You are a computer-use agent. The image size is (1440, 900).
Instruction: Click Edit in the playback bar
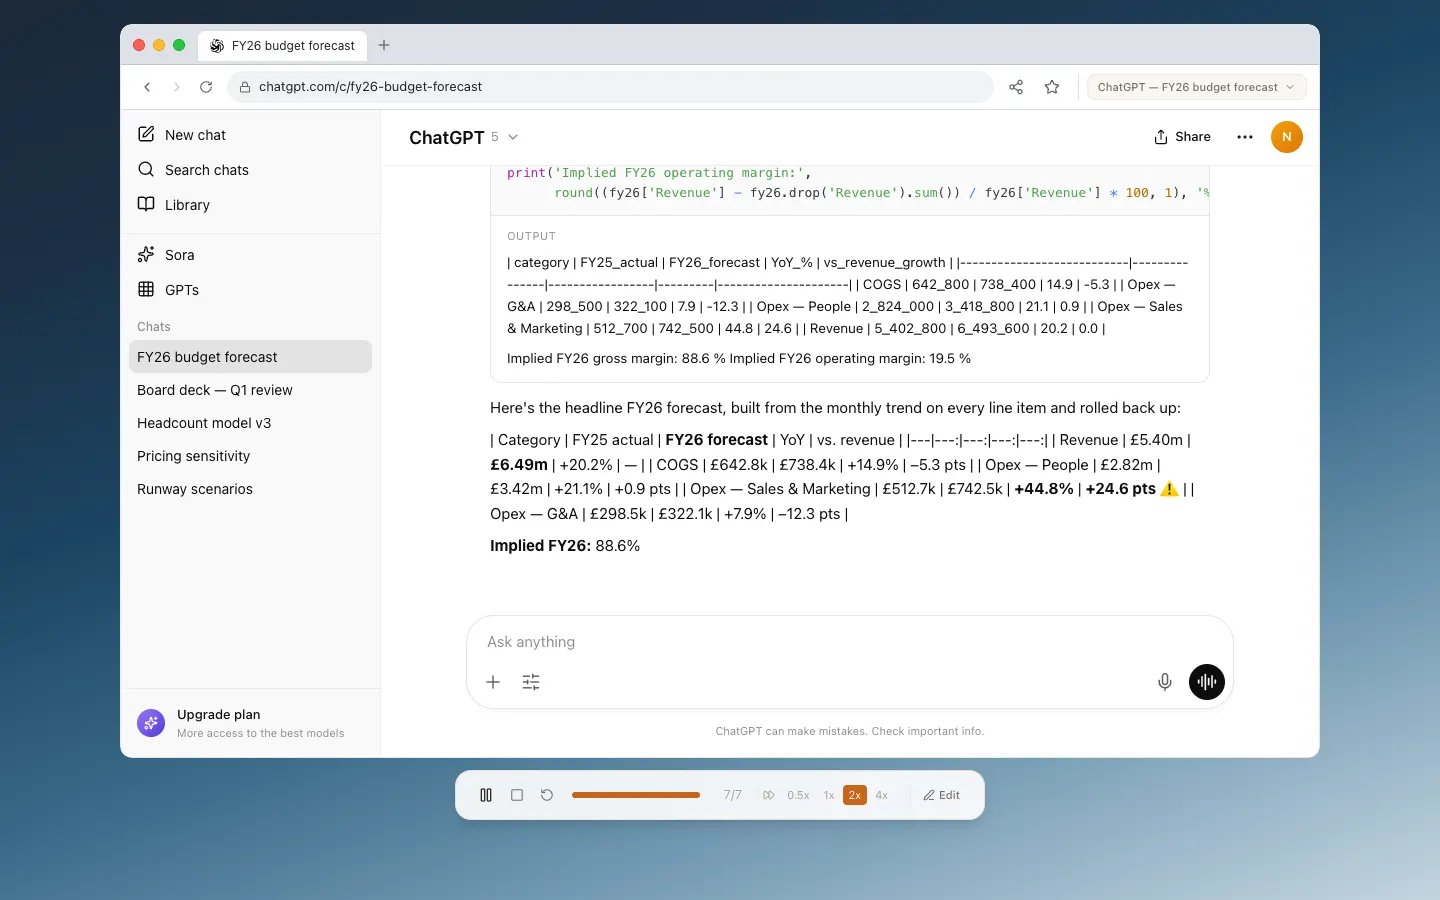(941, 795)
